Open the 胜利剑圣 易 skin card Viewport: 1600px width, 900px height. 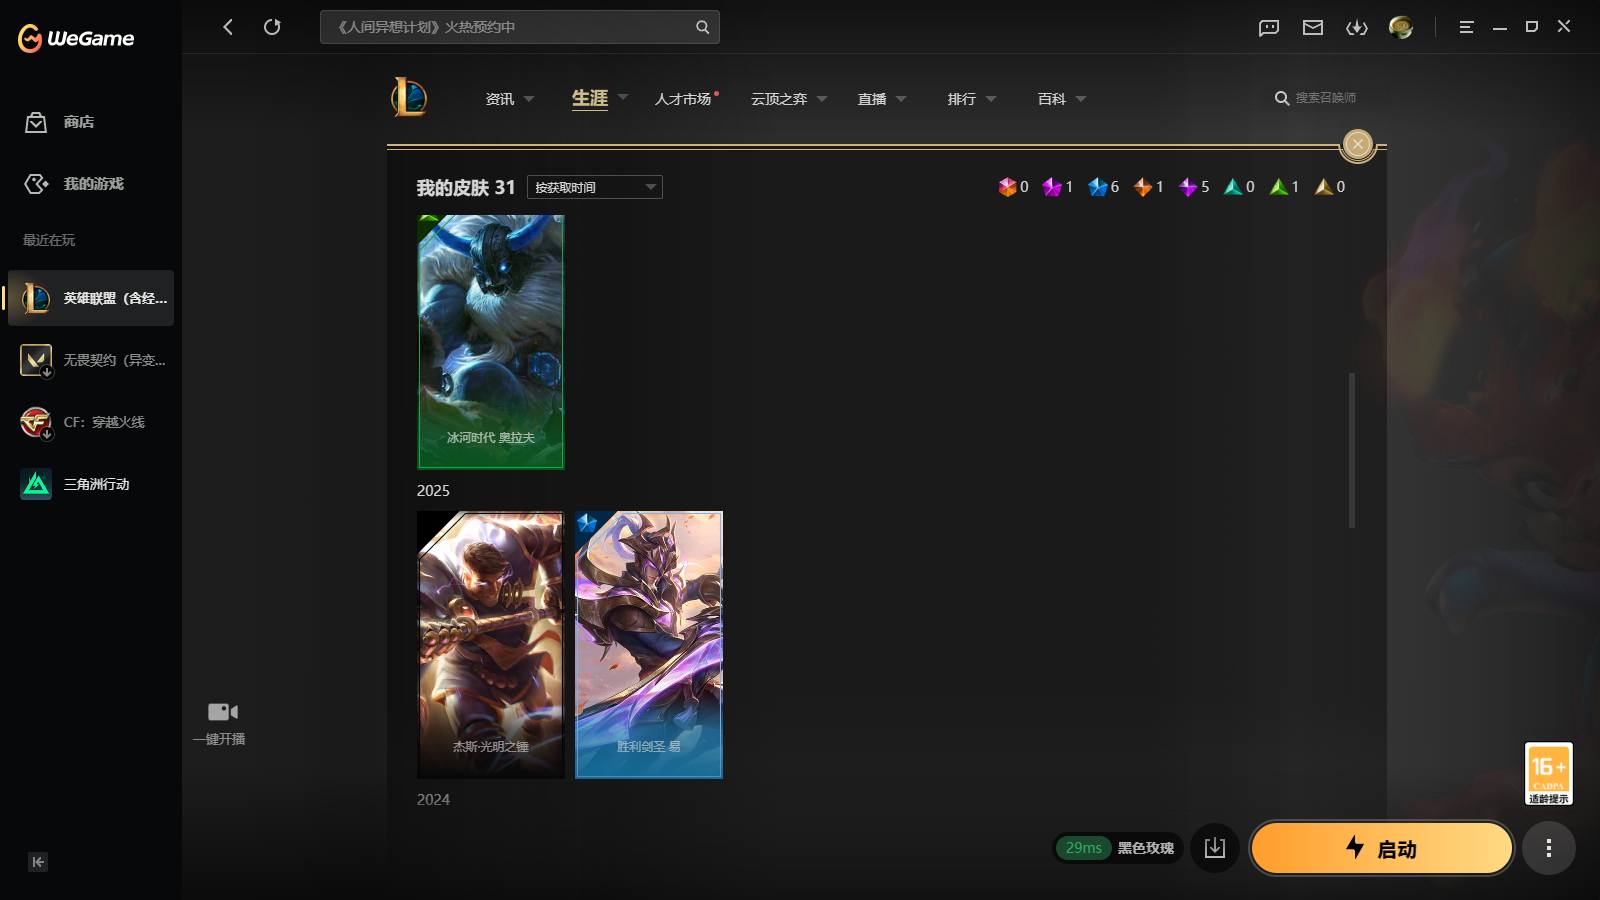click(x=649, y=645)
